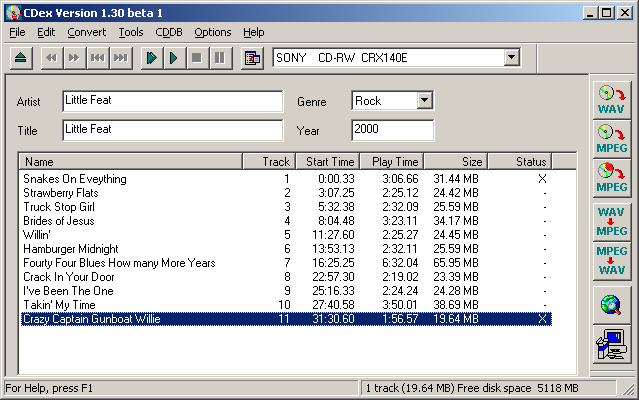Screen dimensions: 639x400
Task: Click play time 2:24.24
Action: click(x=400, y=291)
